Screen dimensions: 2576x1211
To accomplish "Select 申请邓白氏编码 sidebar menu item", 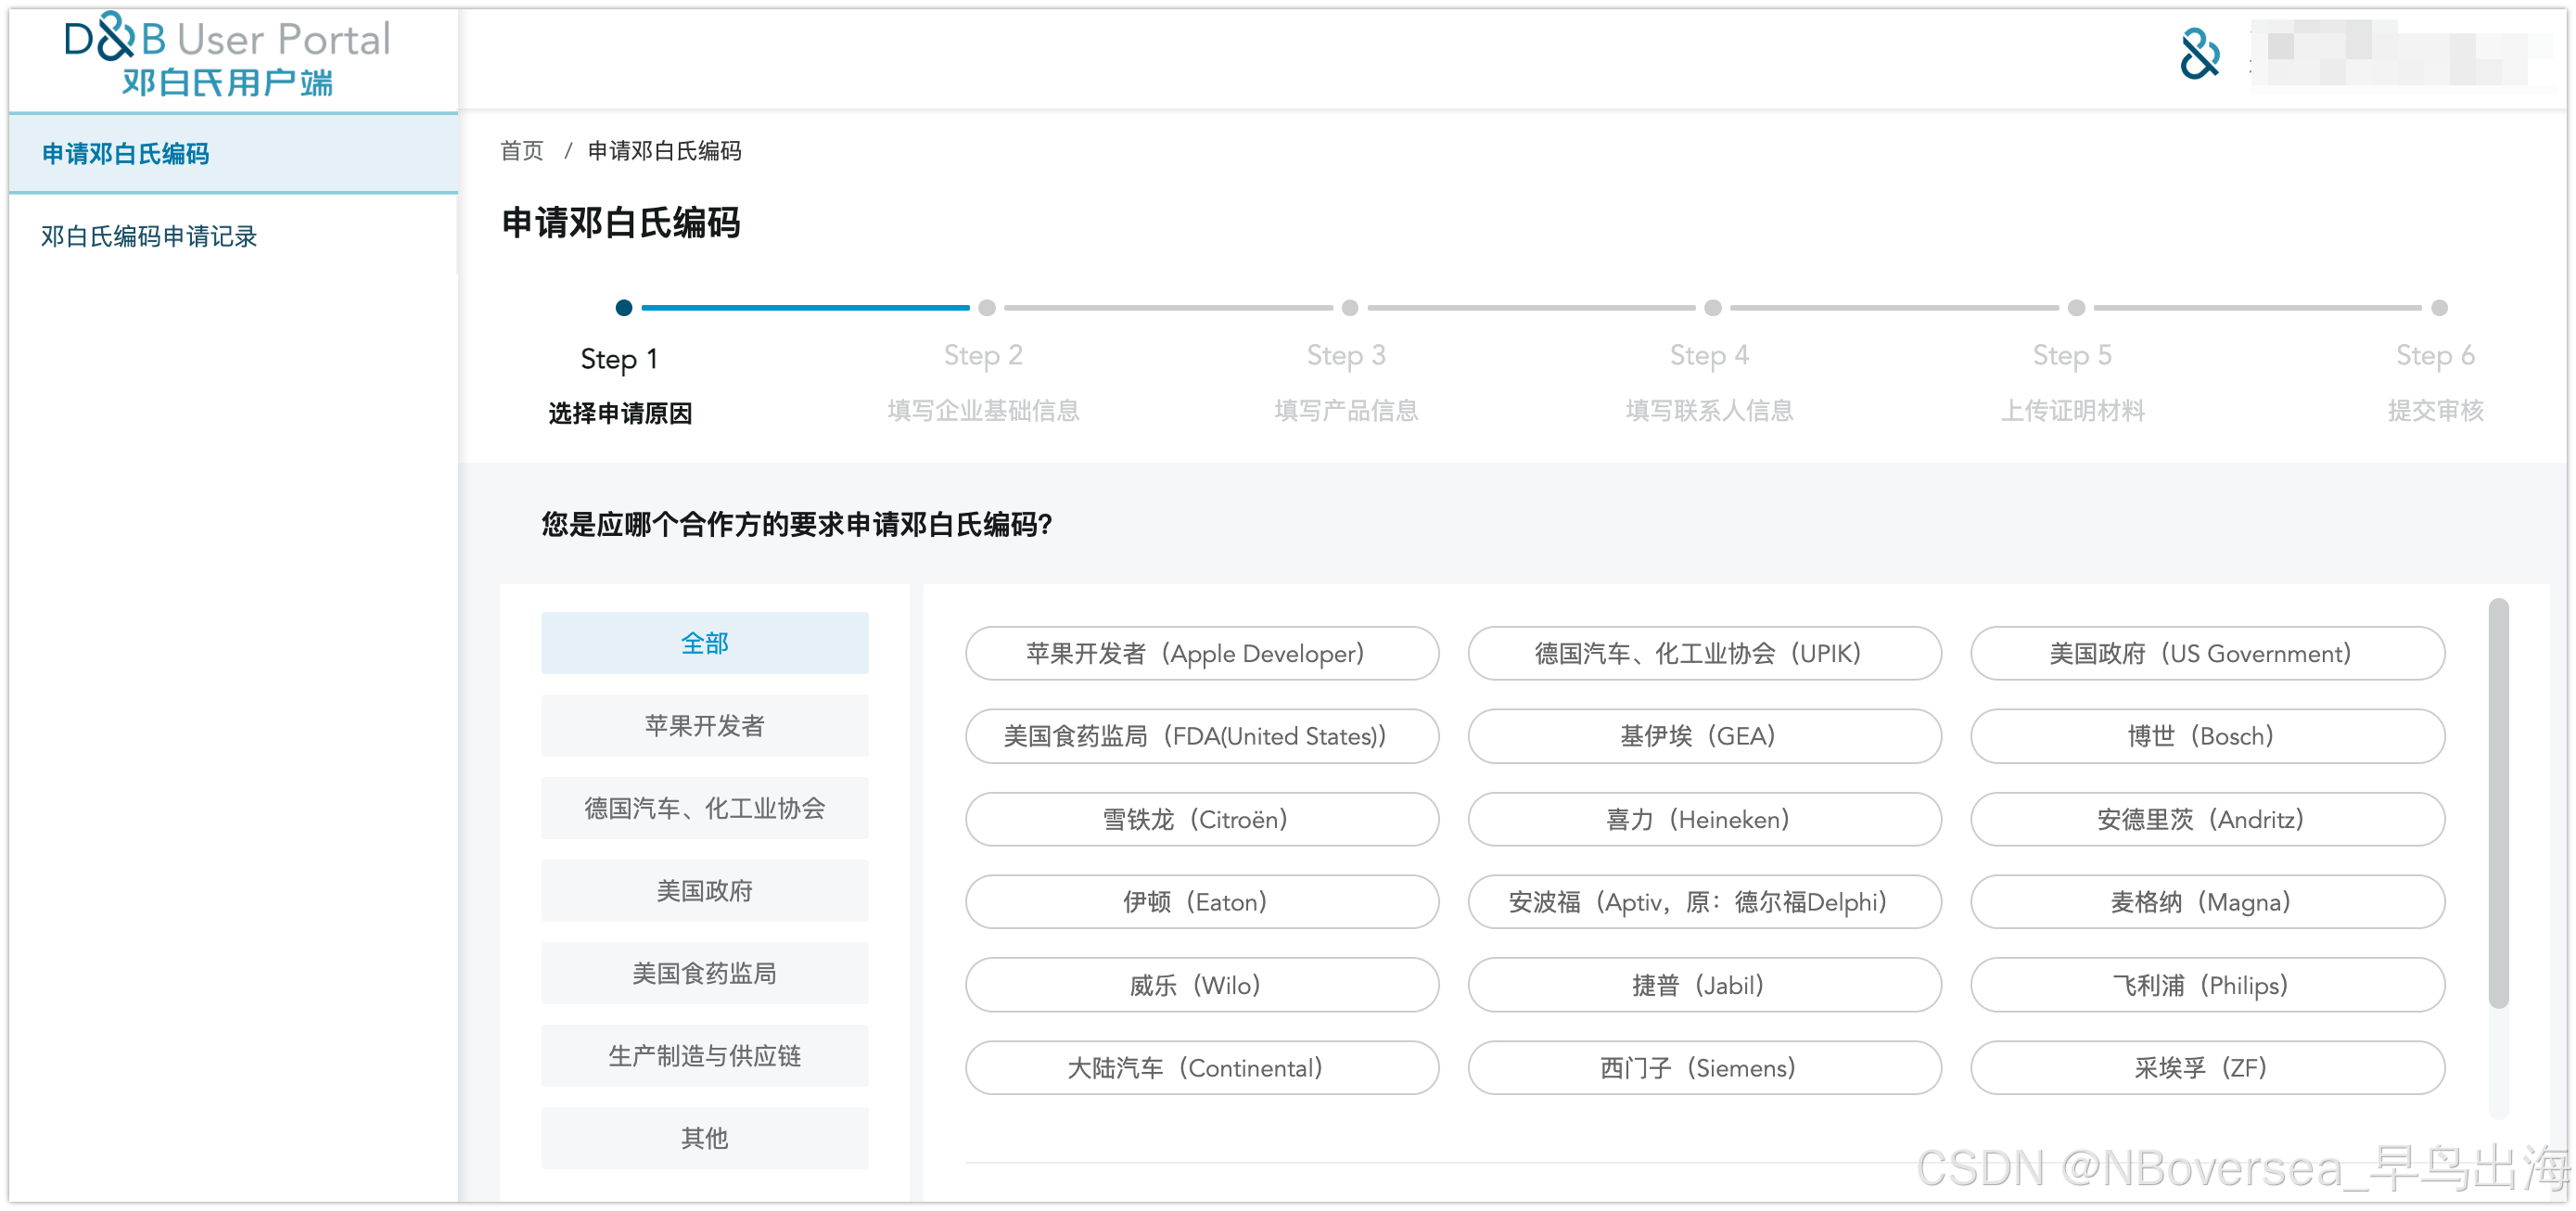I will click(x=126, y=153).
